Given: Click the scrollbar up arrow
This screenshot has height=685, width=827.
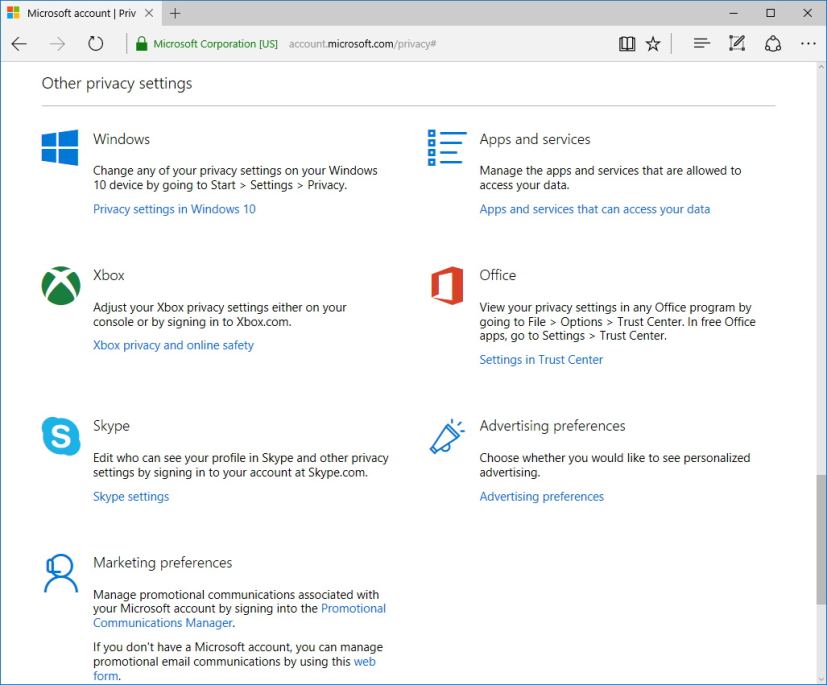Looking at the screenshot, I should coord(821,67).
